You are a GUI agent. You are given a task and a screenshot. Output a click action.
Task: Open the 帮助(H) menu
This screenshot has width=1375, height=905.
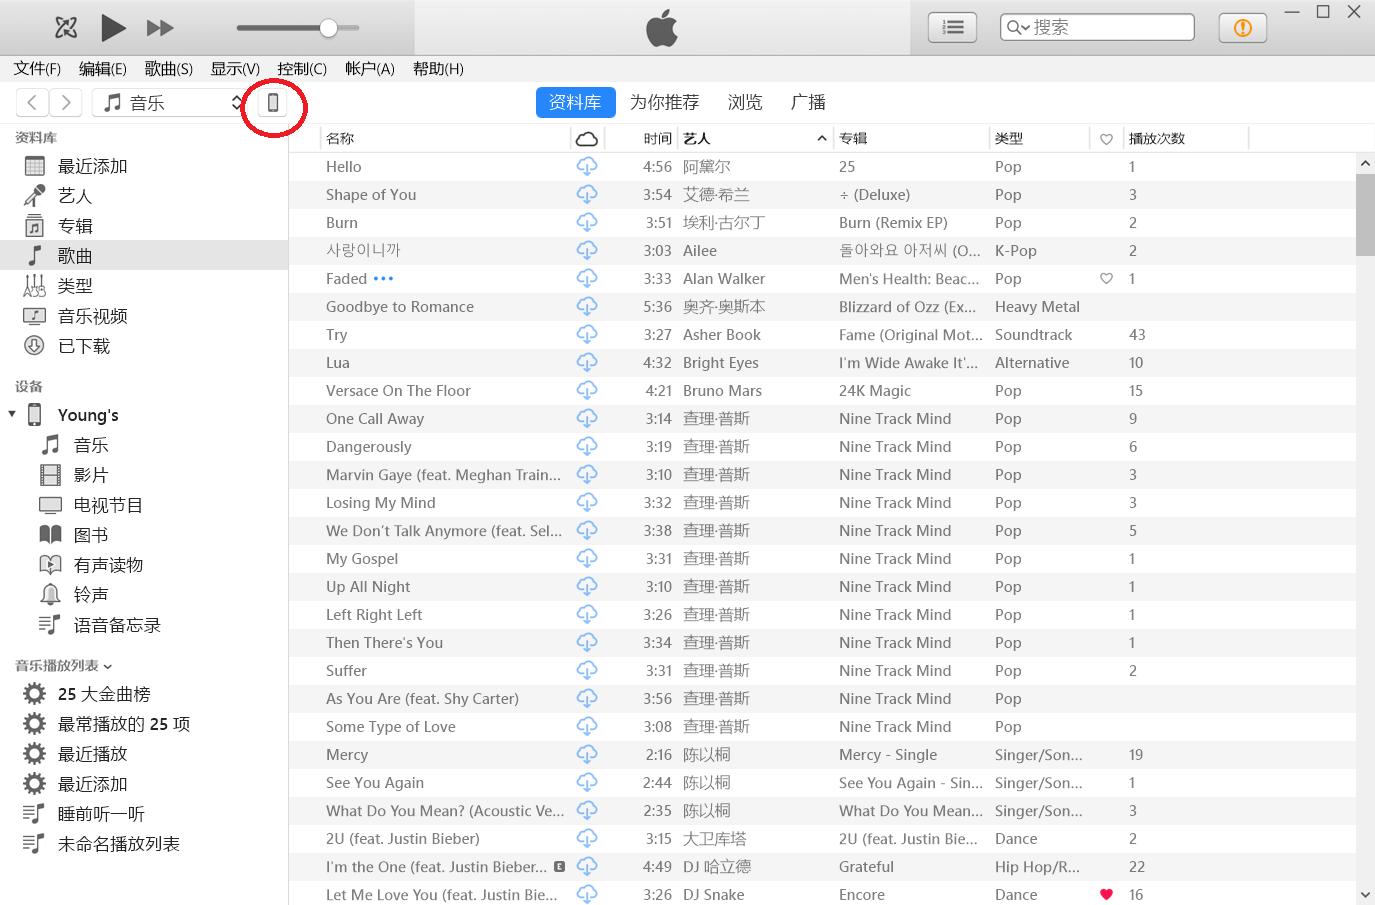click(x=438, y=69)
